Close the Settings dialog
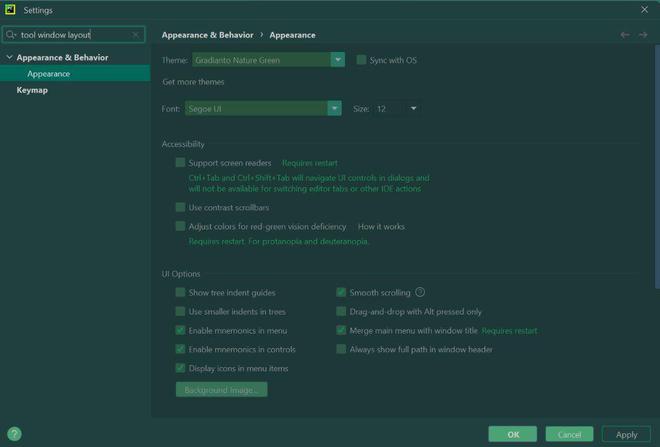 [644, 9]
